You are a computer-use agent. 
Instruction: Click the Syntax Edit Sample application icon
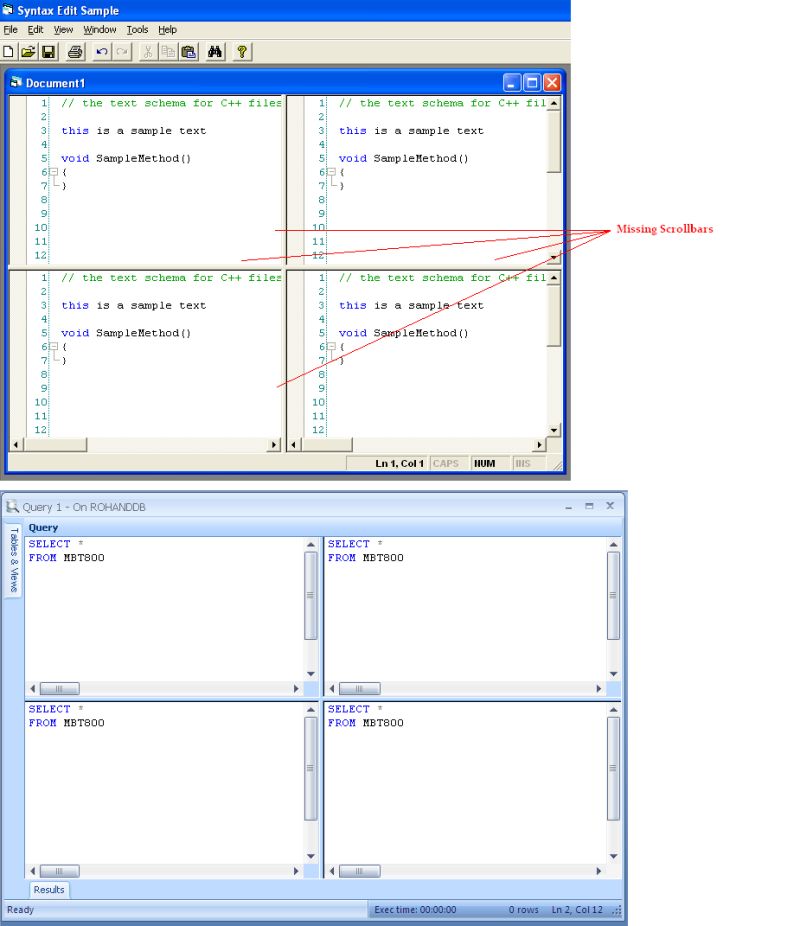[8, 10]
